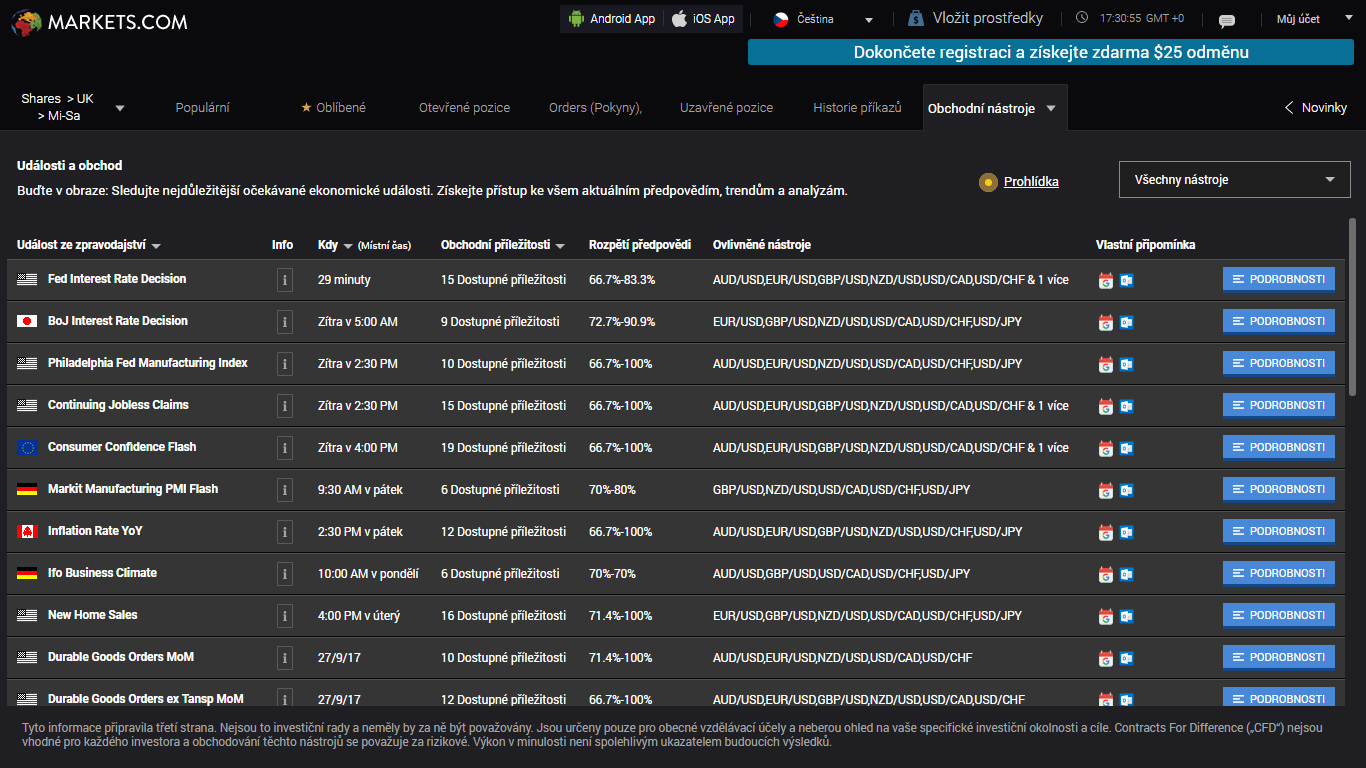Screen dimensions: 1366x768
Task: Click the Markets.com logo
Action: 99,22
